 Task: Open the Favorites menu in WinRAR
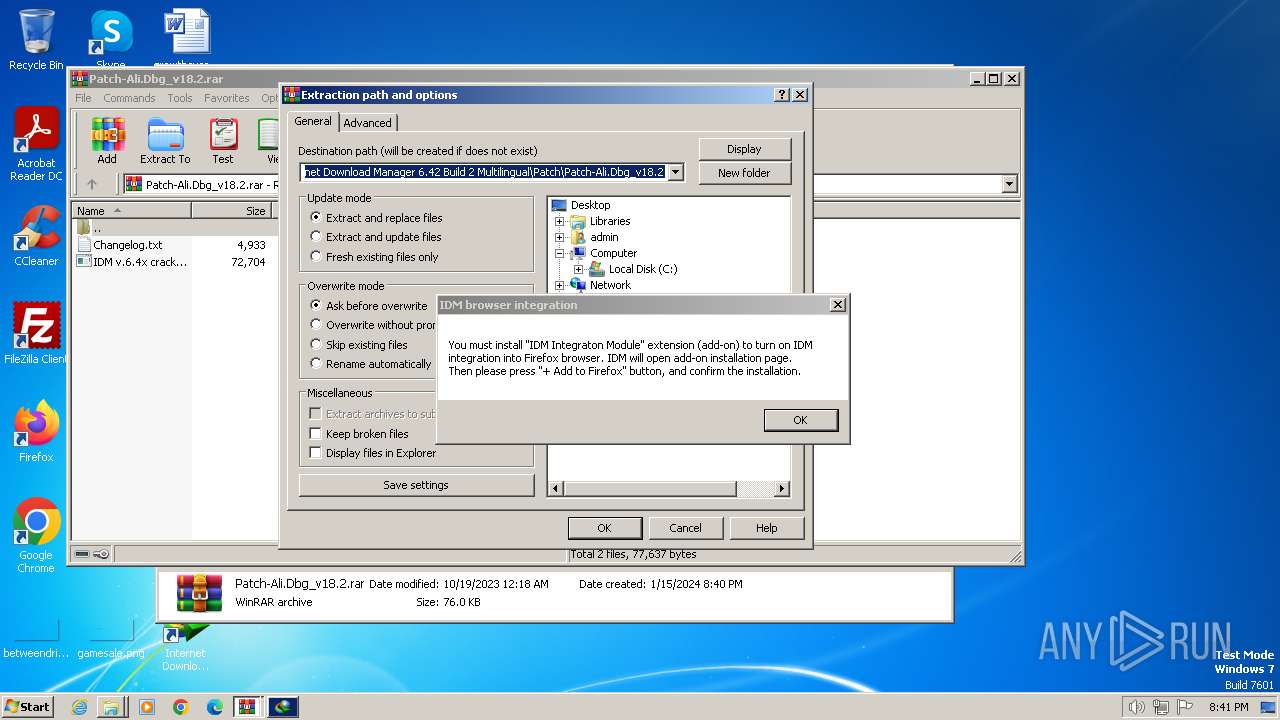(x=227, y=98)
